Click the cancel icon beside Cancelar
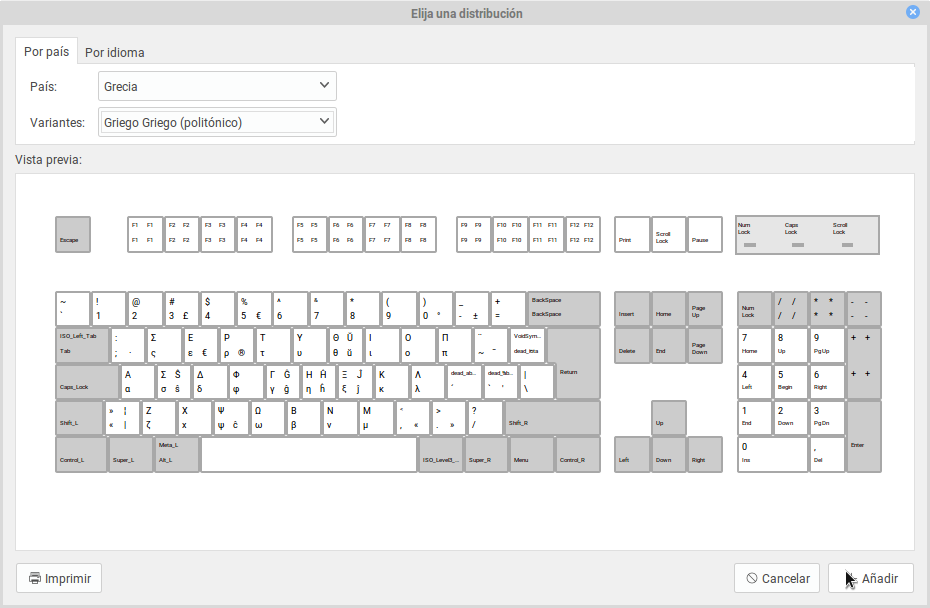Viewport: 930px width, 608px height. pyautogui.click(x=752, y=578)
